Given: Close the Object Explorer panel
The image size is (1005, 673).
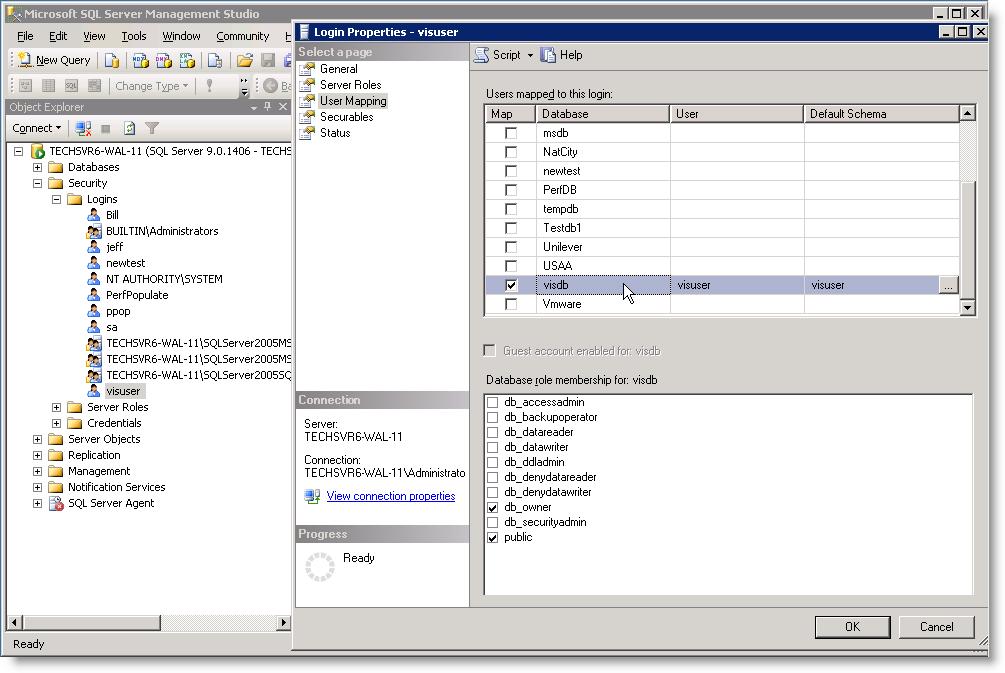Looking at the screenshot, I should coord(283,106).
